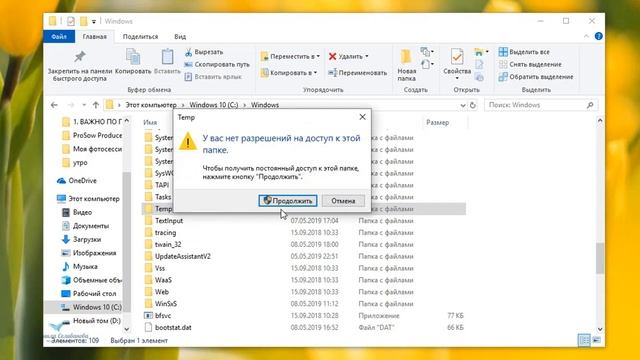Screen dimensions: 640x360
Task: Select Windows 10 (C:) in navigation pane
Action: click(91, 307)
